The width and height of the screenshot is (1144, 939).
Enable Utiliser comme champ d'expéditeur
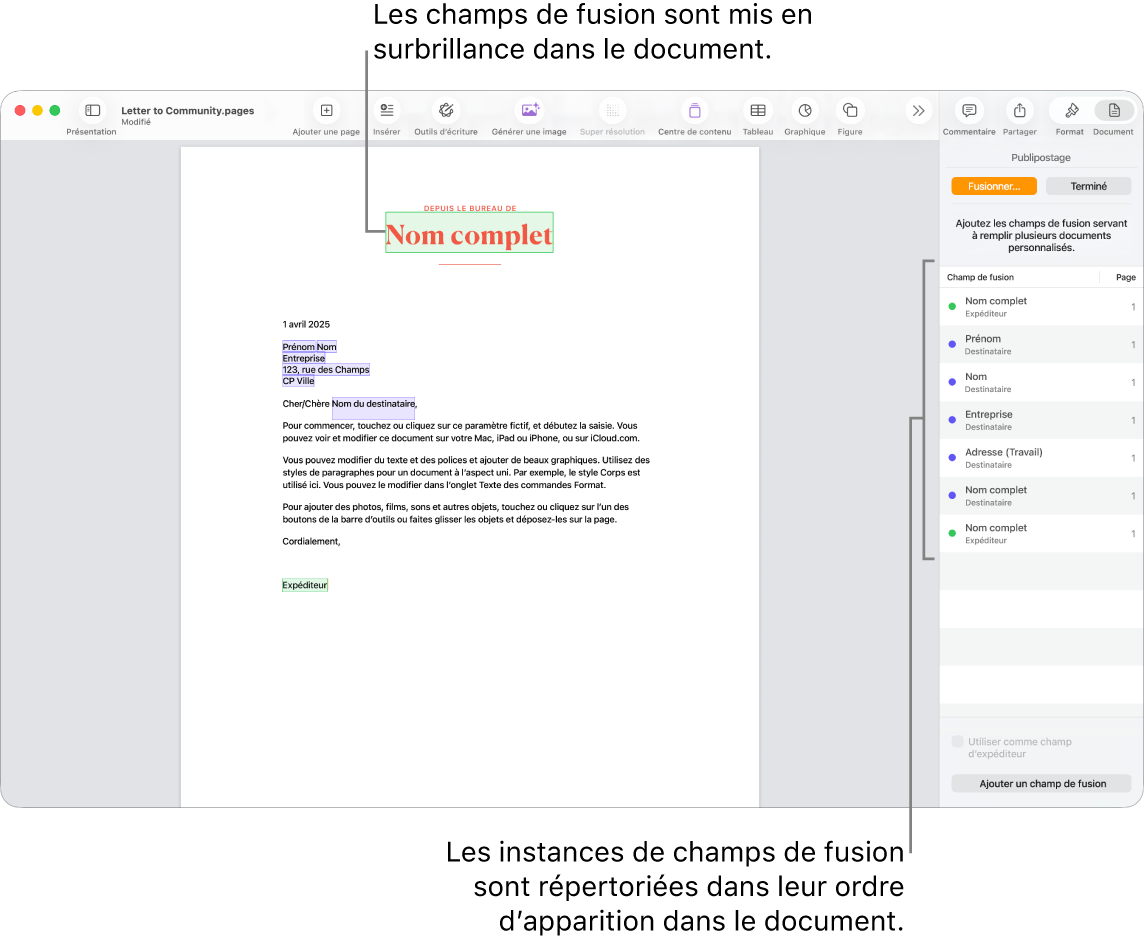tap(955, 742)
